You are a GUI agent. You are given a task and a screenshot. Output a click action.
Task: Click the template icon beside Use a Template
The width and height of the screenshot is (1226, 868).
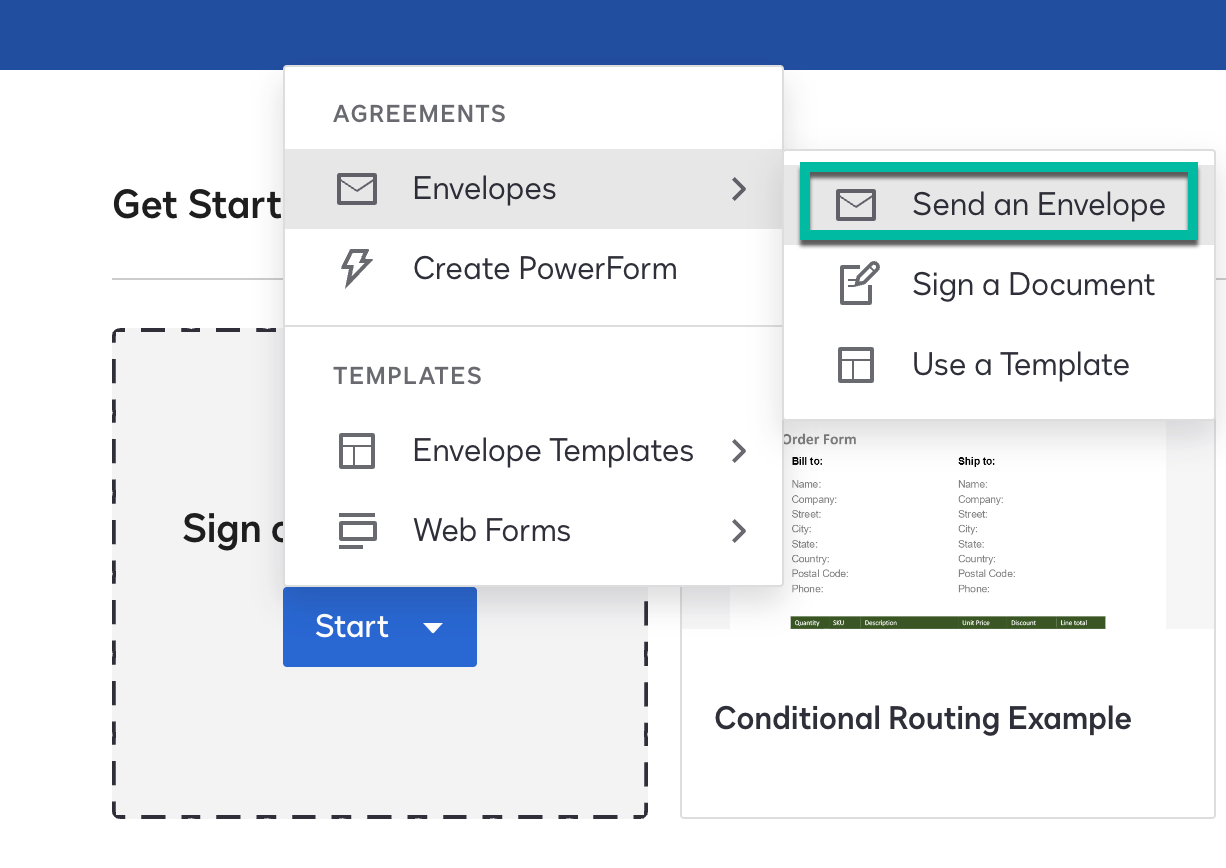[856, 365]
